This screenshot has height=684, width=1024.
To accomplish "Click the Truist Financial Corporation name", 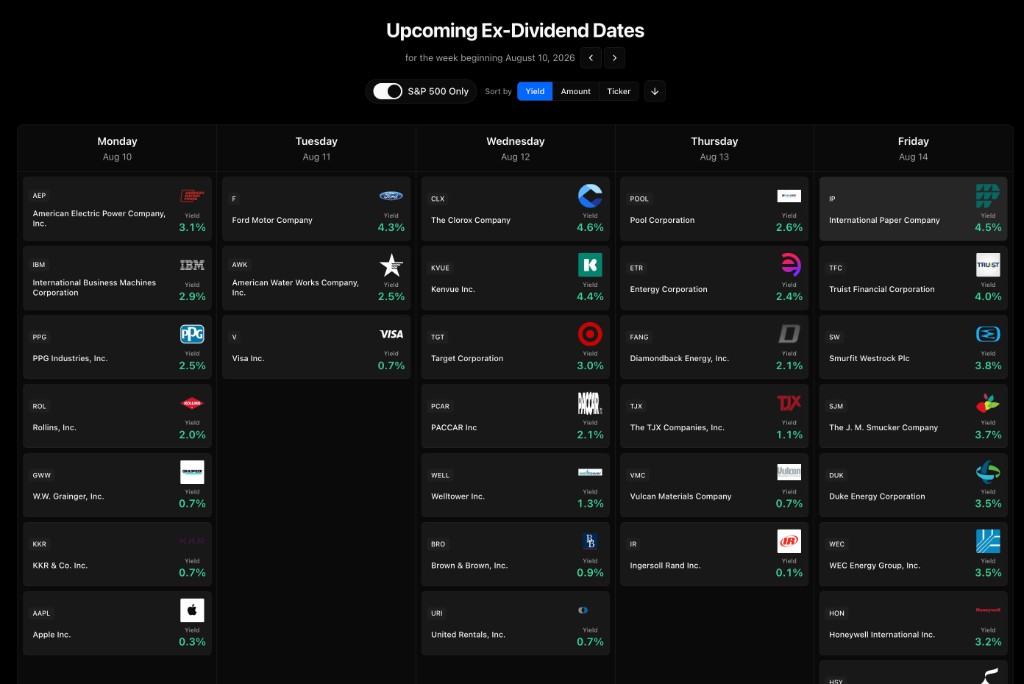I will (x=882, y=289).
